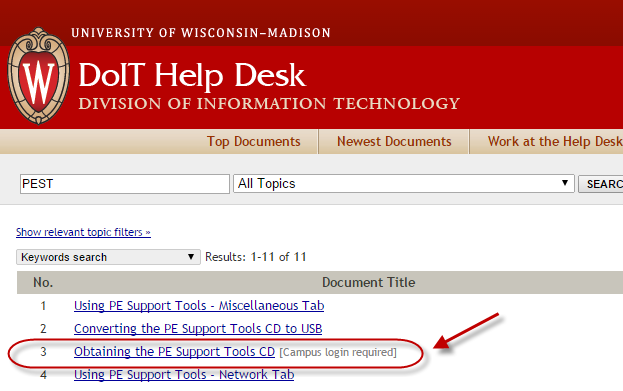The image size is (623, 391).
Task: Open Obtaining the PE Support Tools CD
Action: (x=174, y=352)
